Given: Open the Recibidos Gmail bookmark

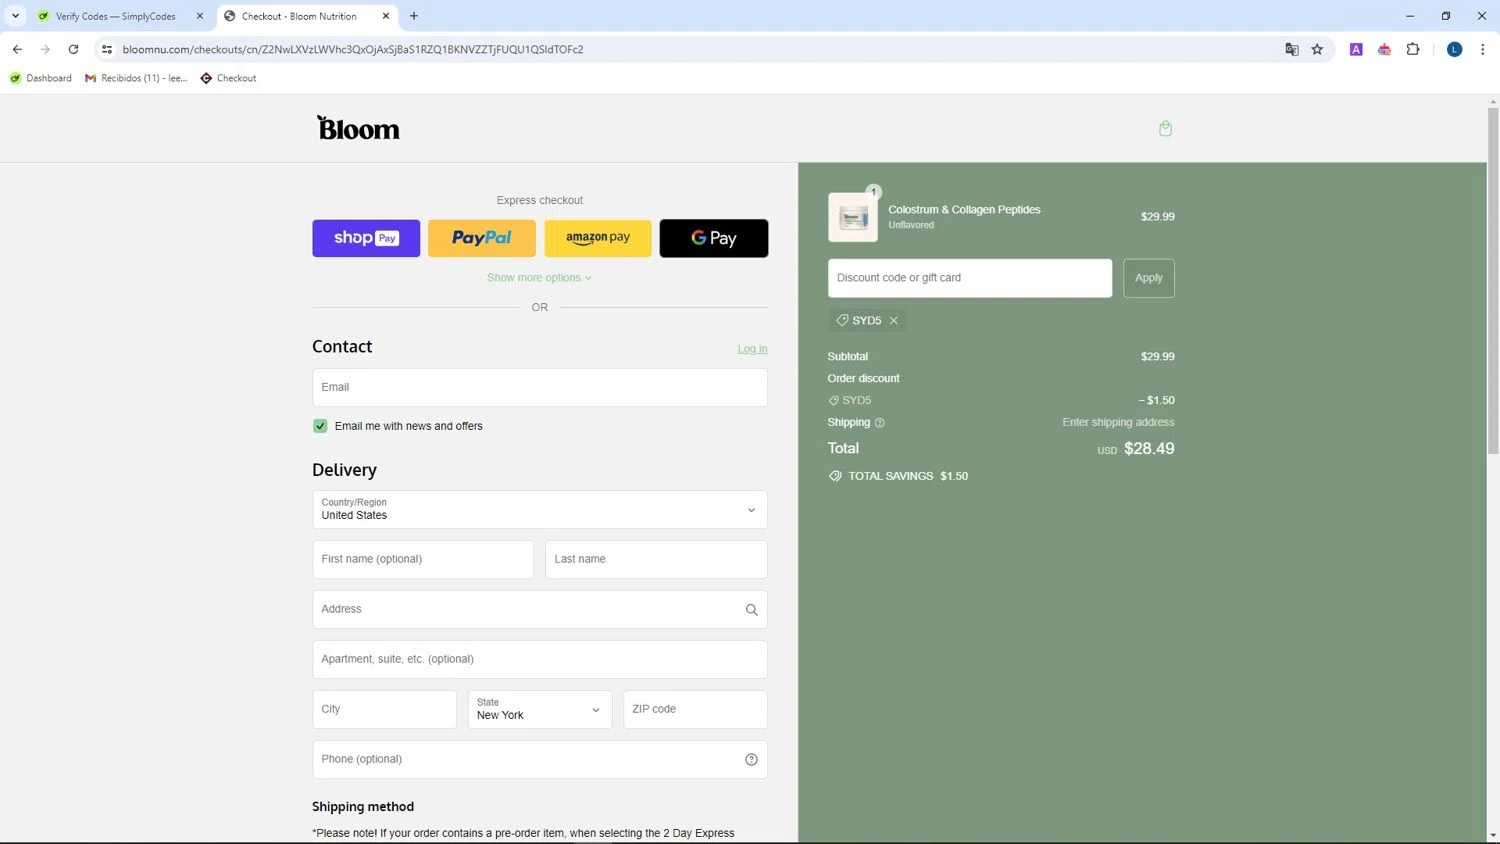Looking at the screenshot, I should tap(136, 78).
